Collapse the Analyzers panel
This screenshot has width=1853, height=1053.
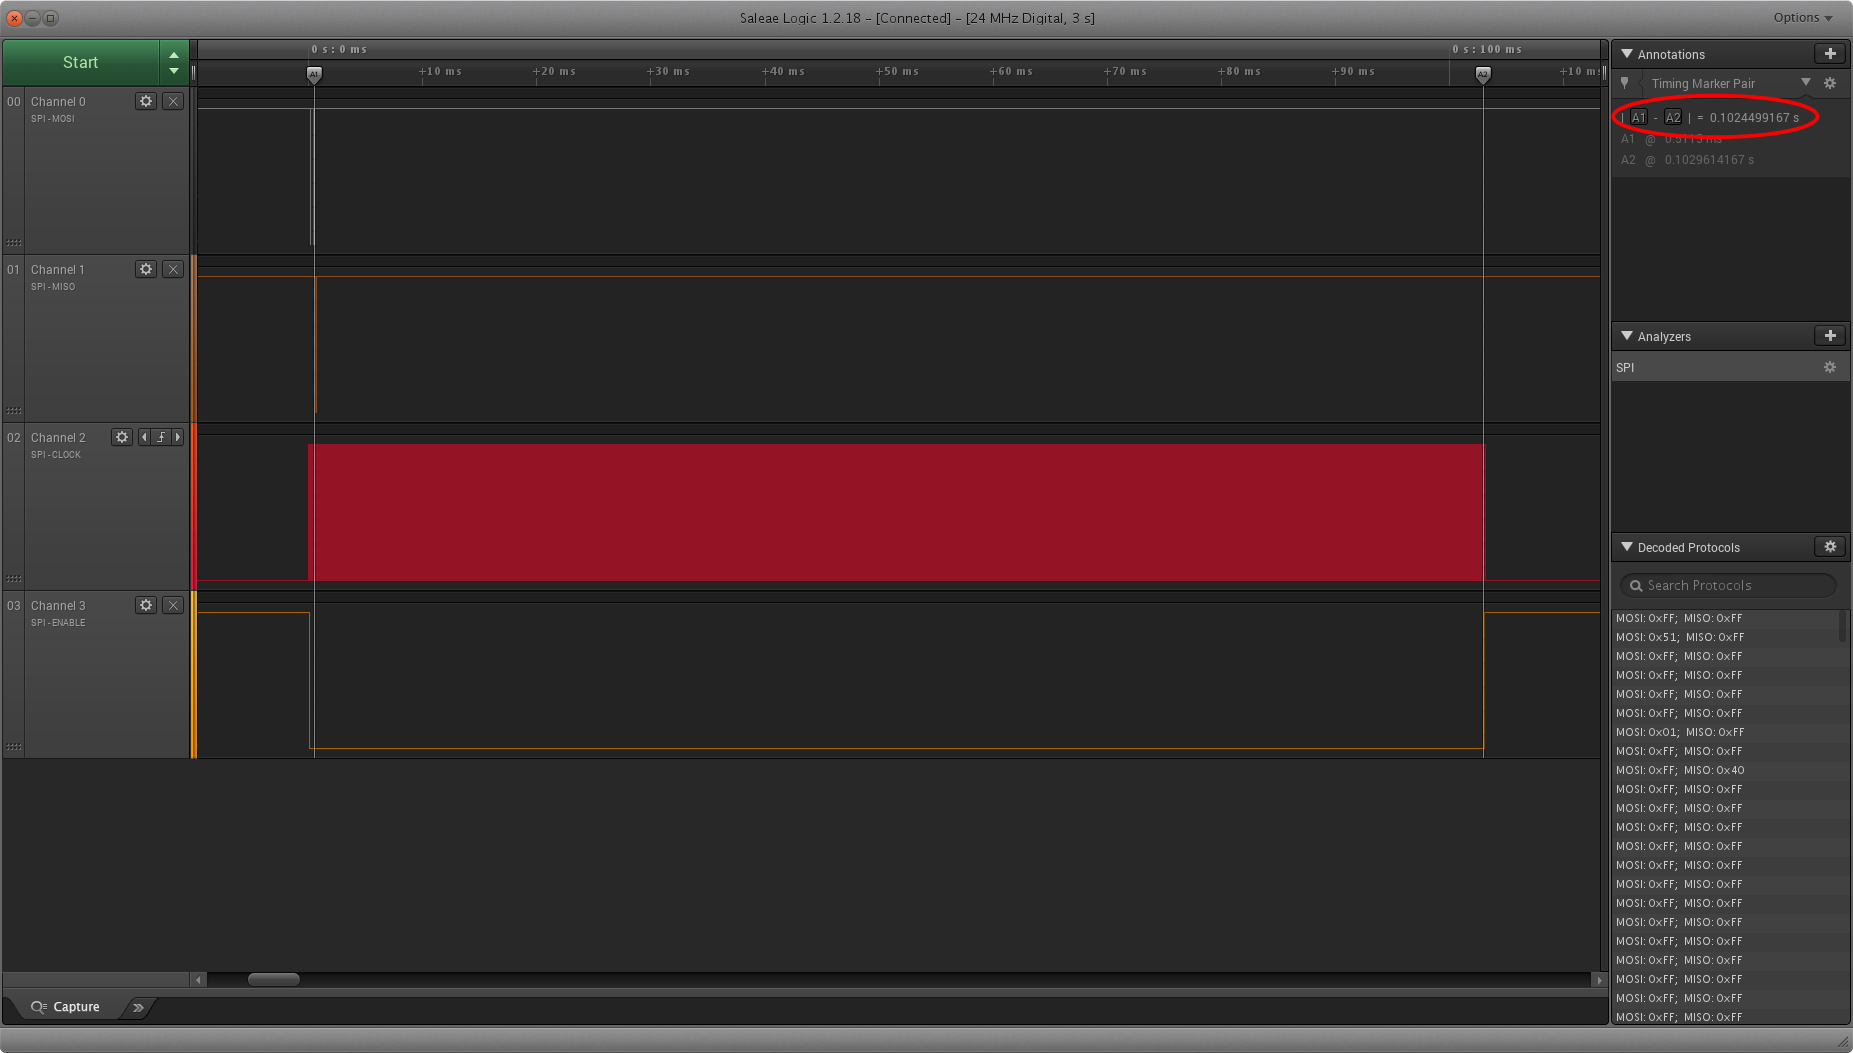pos(1627,336)
